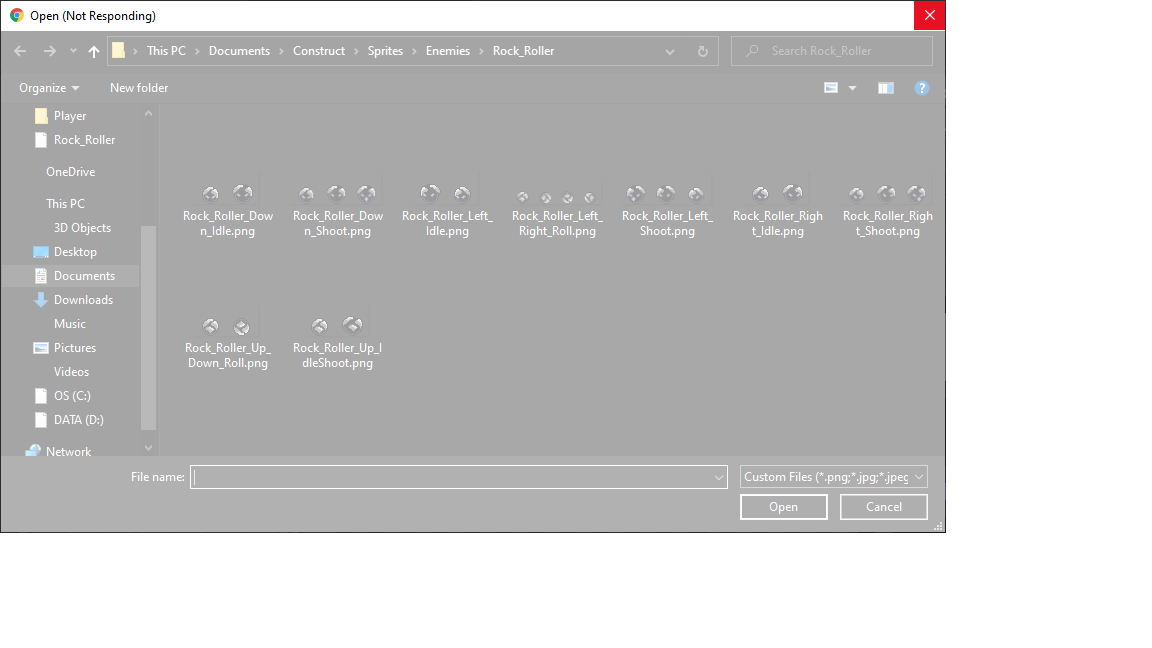Click the Chrome icon in title bar
Image resolution: width=1152 pixels, height=648 pixels.
pos(16,15)
